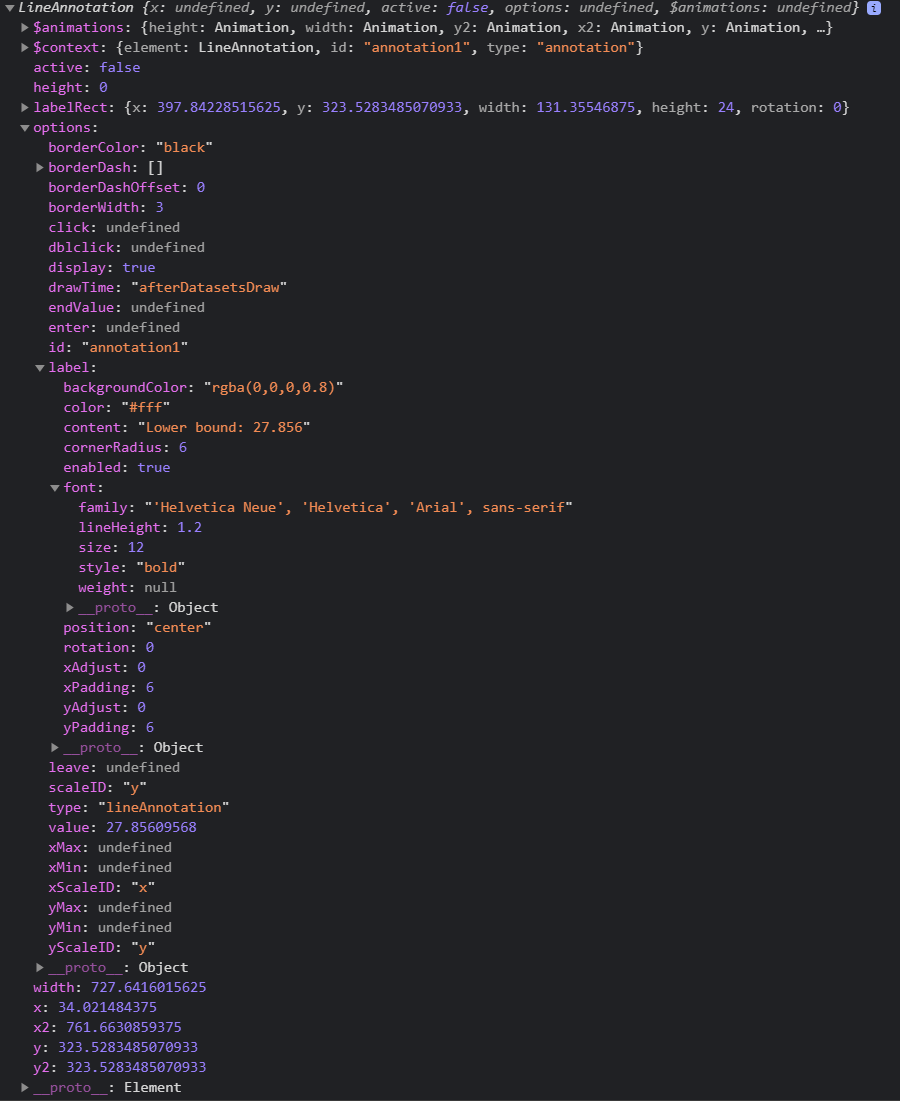Screen dimensions: 900x1101
Task: Select the display: true property
Action: [x=102, y=268]
